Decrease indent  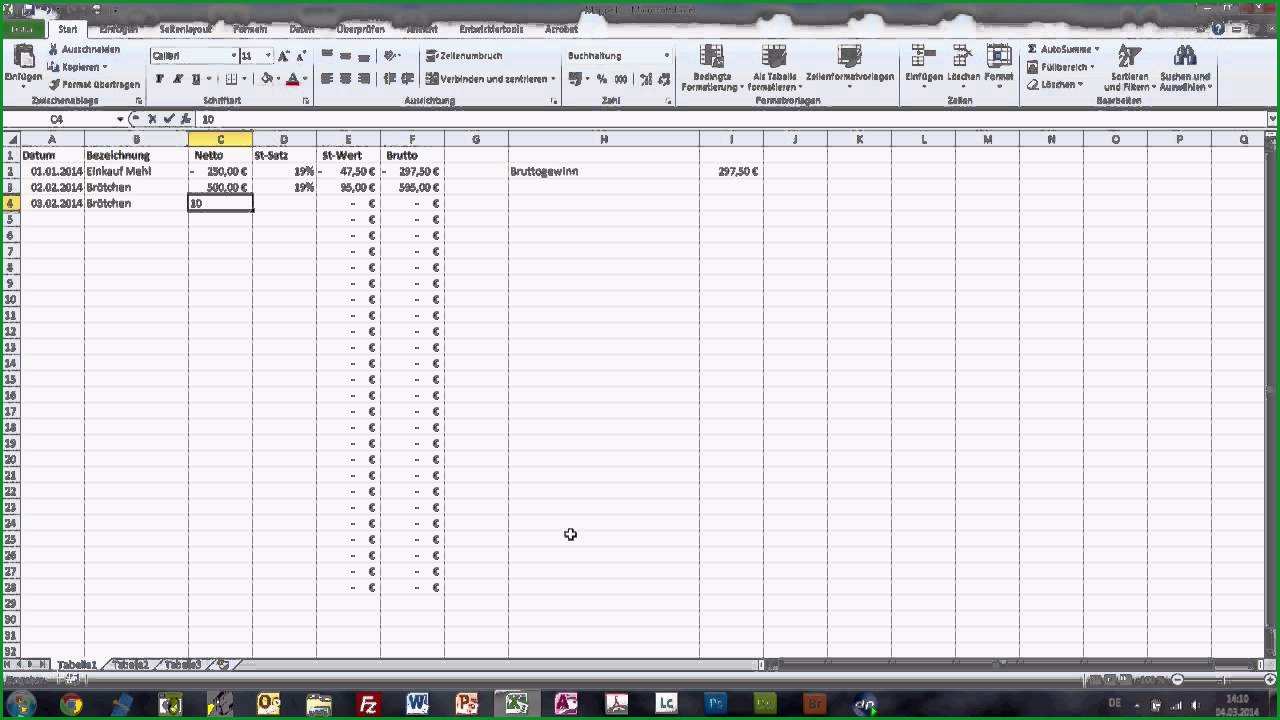pyautogui.click(x=389, y=79)
